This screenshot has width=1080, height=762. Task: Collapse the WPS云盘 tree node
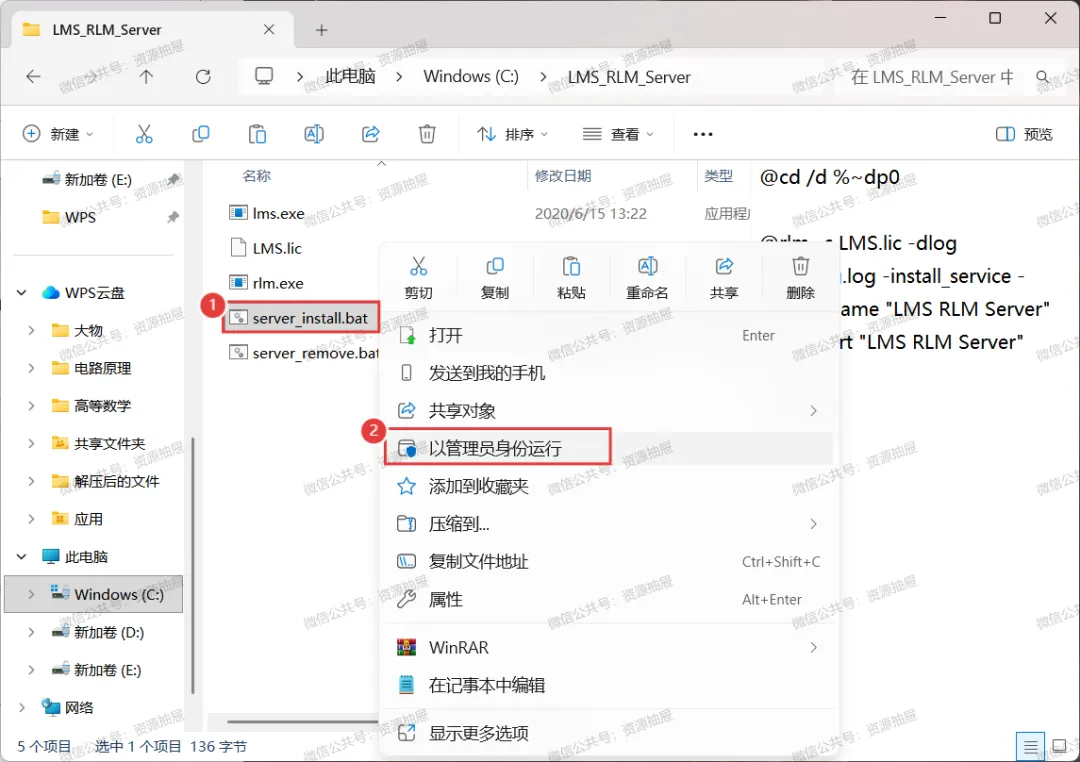(x=21, y=293)
